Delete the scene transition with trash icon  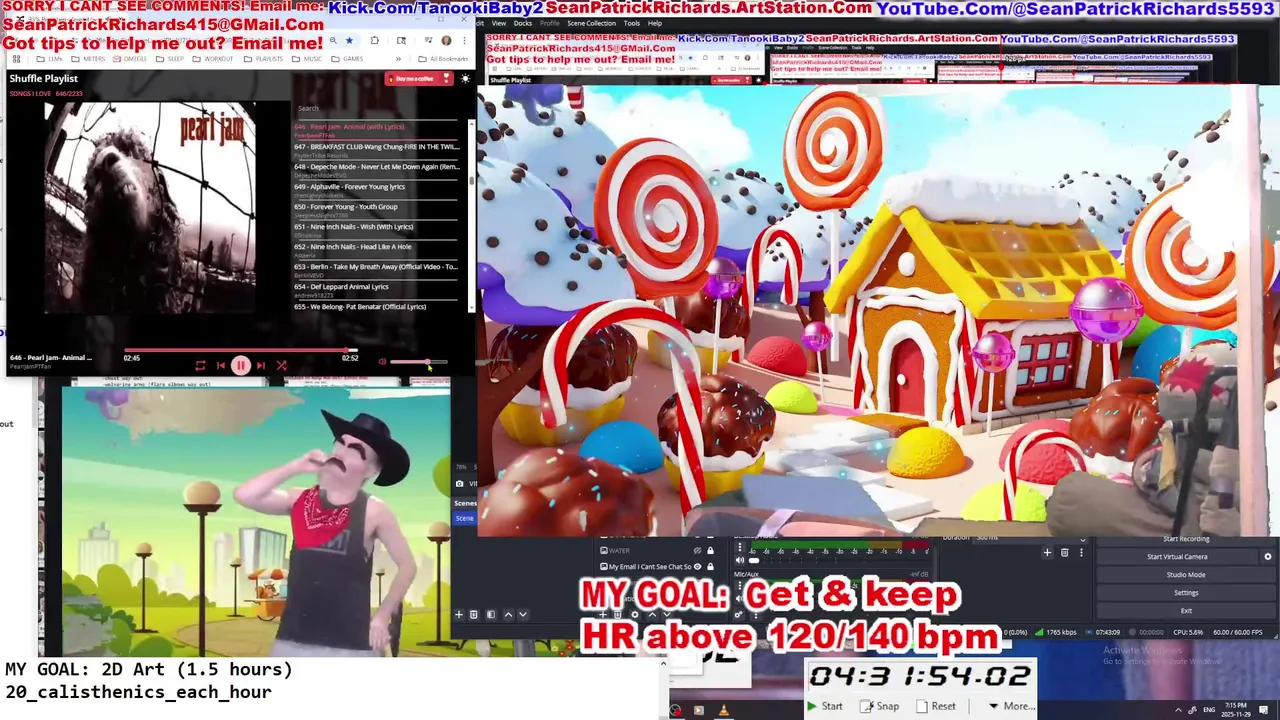pos(1064,553)
